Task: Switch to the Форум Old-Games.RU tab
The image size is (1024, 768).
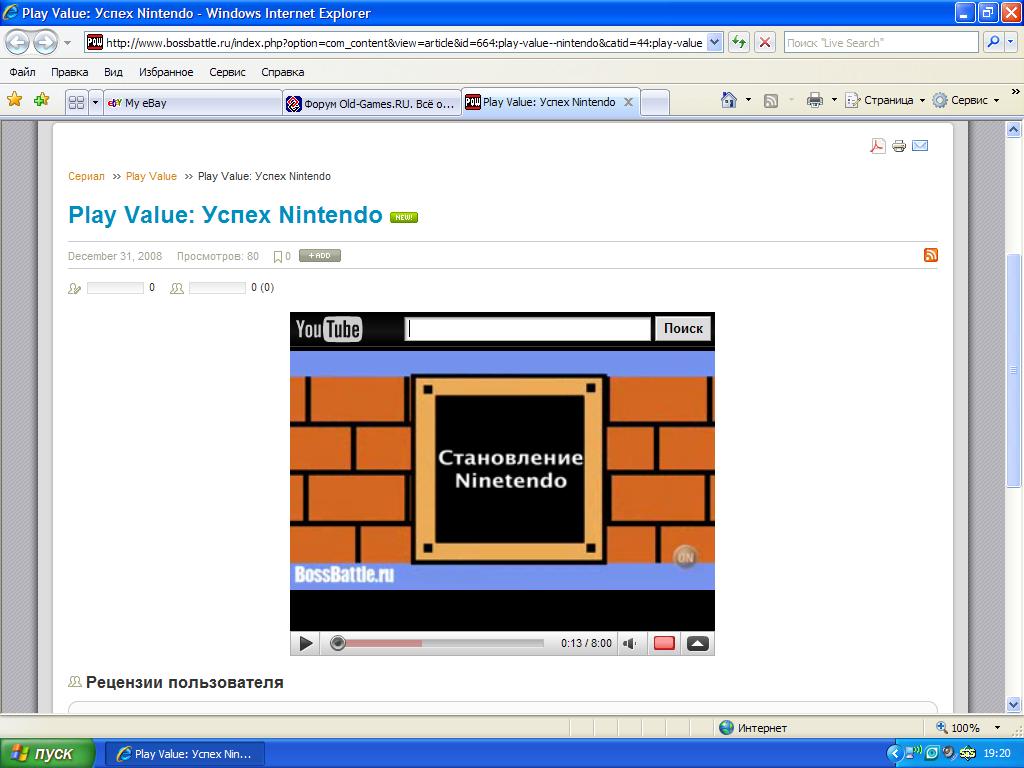Action: click(372, 103)
